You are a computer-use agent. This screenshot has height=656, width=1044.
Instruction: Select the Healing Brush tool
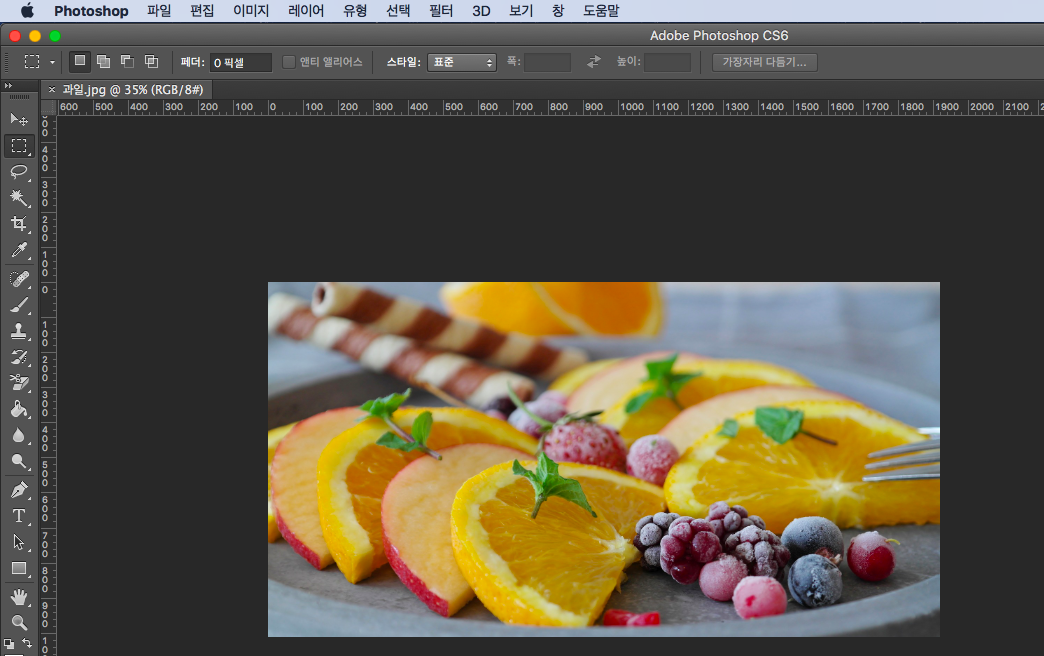(19, 278)
